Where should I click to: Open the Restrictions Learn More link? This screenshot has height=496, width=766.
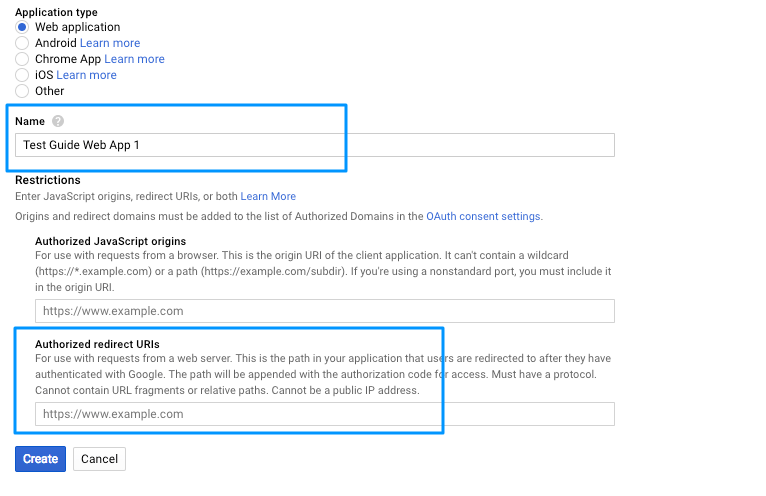coord(268,196)
